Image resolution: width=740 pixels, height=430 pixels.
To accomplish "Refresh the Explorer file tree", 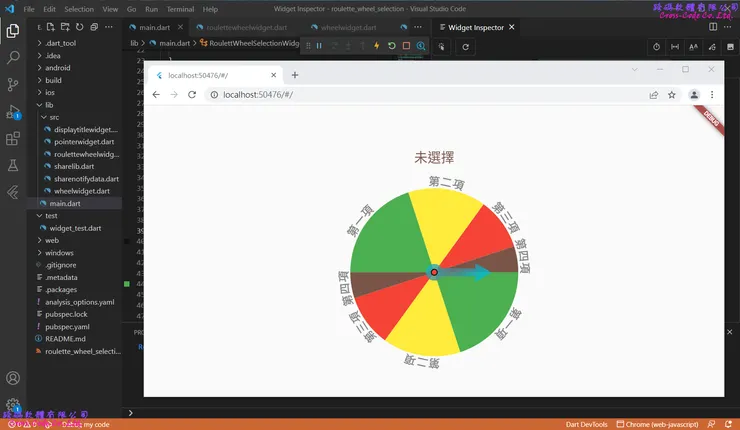I will pos(79,27).
